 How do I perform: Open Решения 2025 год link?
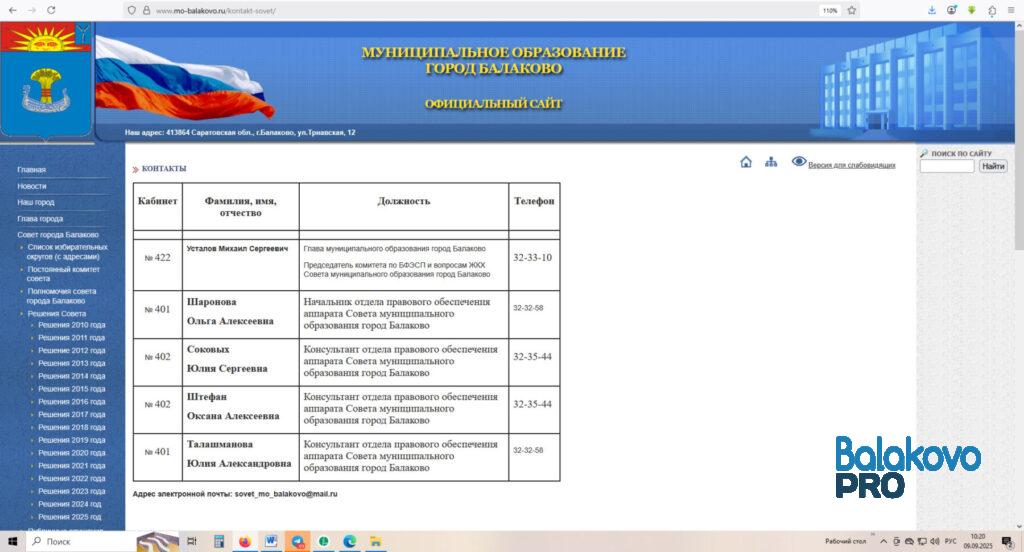click(x=69, y=517)
